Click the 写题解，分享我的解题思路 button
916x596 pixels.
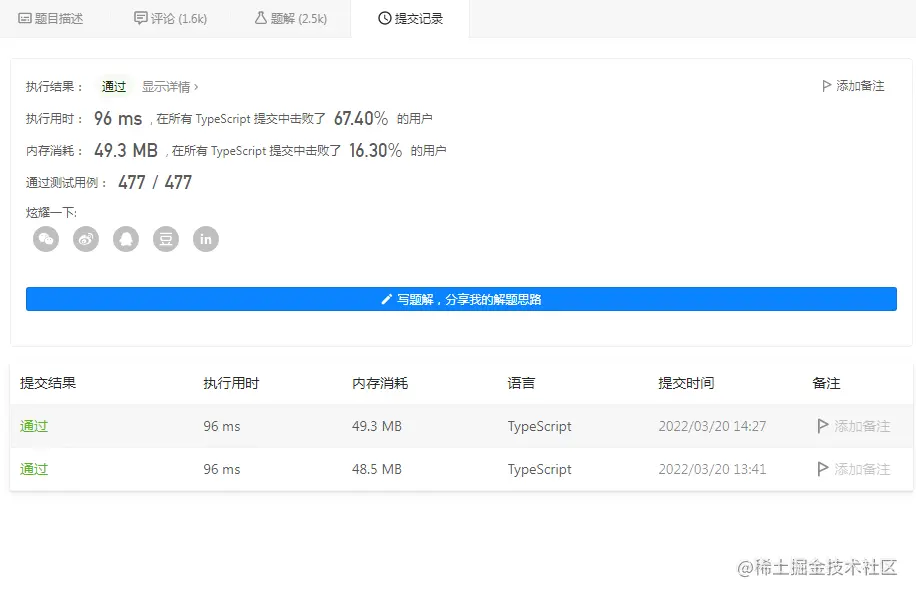(x=462, y=299)
